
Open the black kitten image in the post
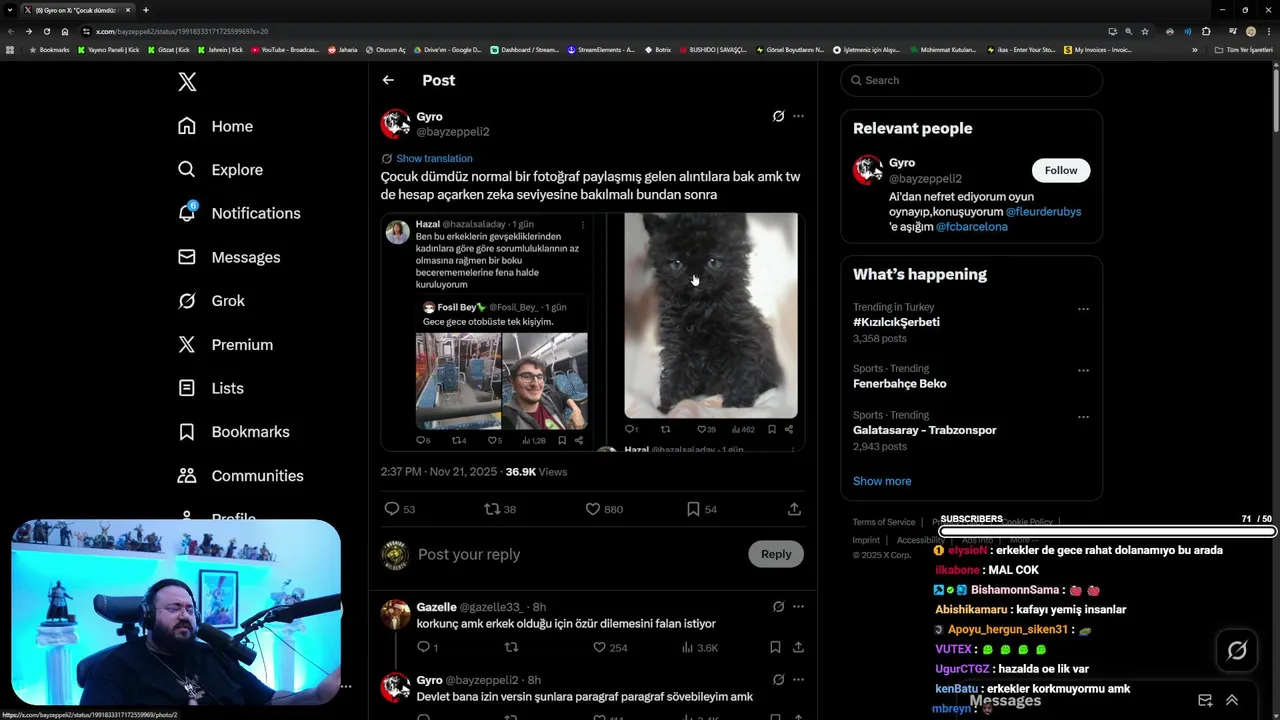click(711, 315)
